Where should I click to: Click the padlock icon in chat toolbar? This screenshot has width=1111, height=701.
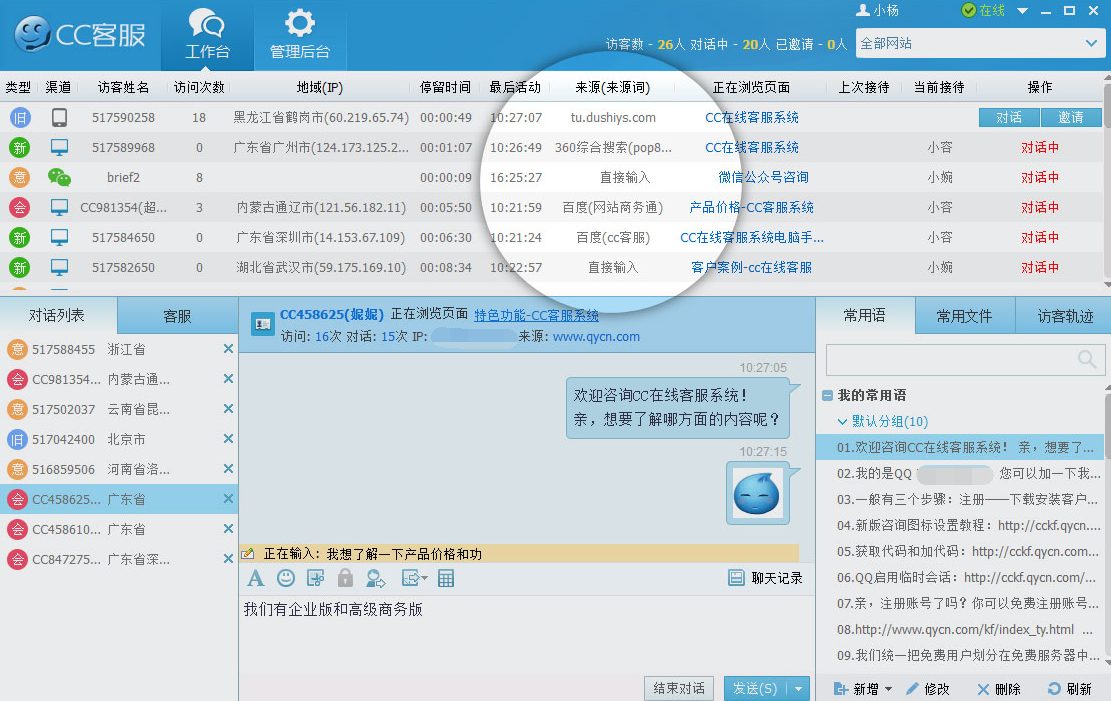(345, 578)
